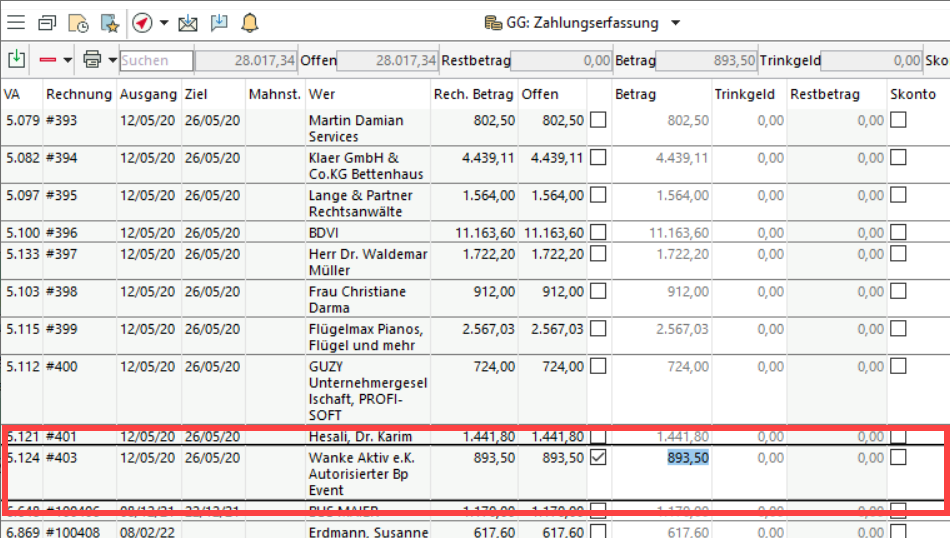The width and height of the screenshot is (950, 538).
Task: Open the hamburger main menu
Action: click(17, 22)
